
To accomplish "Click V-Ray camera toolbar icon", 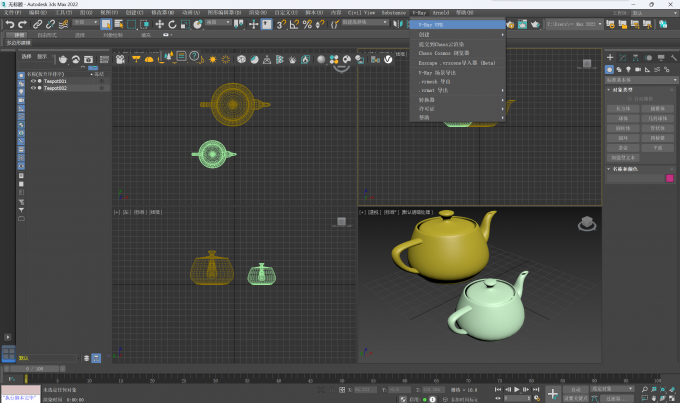I will (x=120, y=59).
